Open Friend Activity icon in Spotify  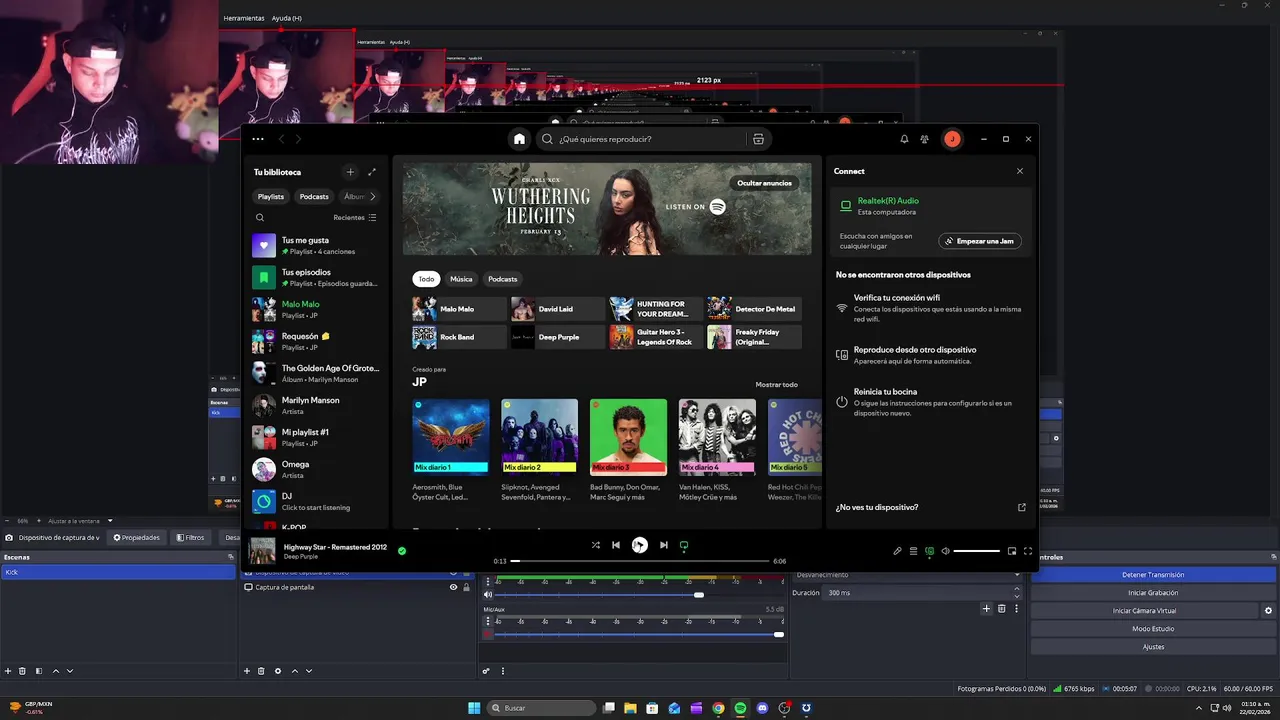pos(925,139)
